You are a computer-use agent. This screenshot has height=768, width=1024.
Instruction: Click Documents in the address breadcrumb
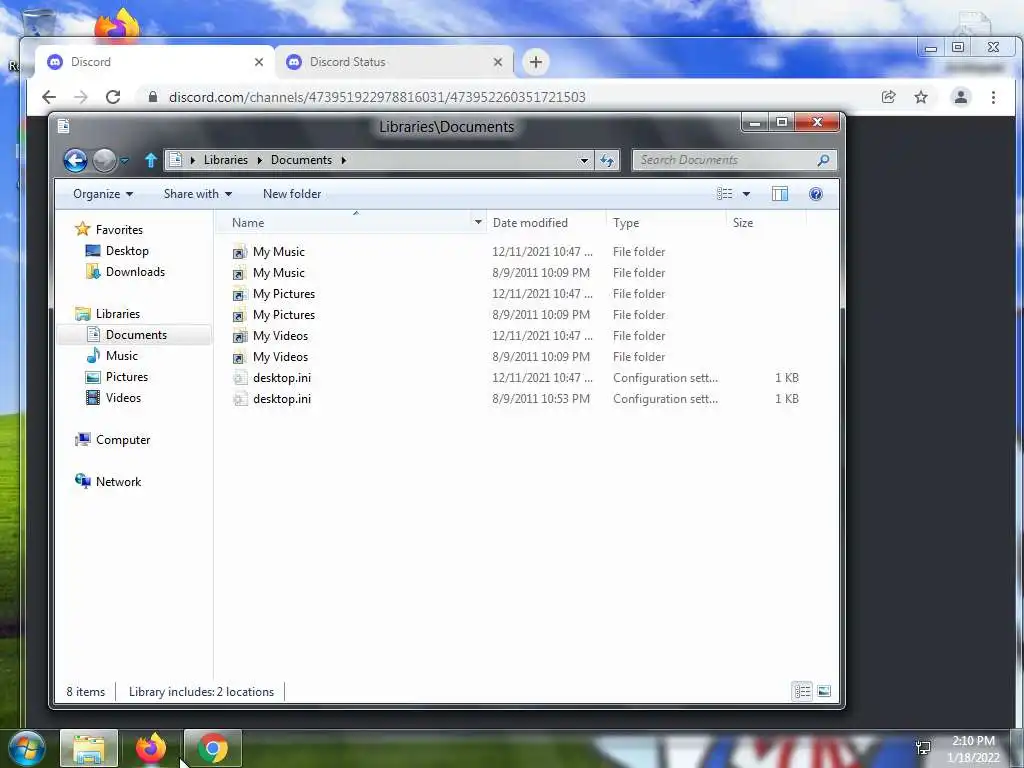pos(301,160)
